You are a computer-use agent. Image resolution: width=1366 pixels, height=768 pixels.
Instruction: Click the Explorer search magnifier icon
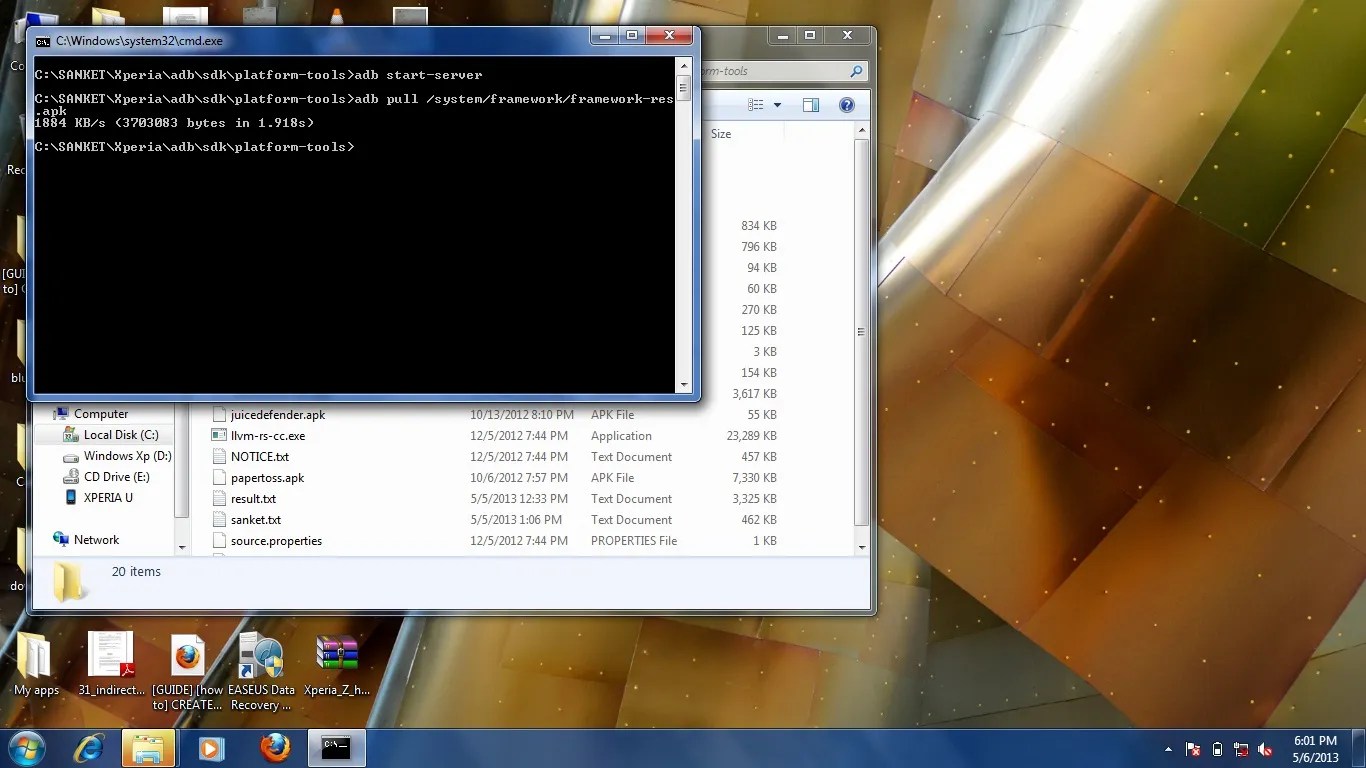pyautogui.click(x=856, y=71)
